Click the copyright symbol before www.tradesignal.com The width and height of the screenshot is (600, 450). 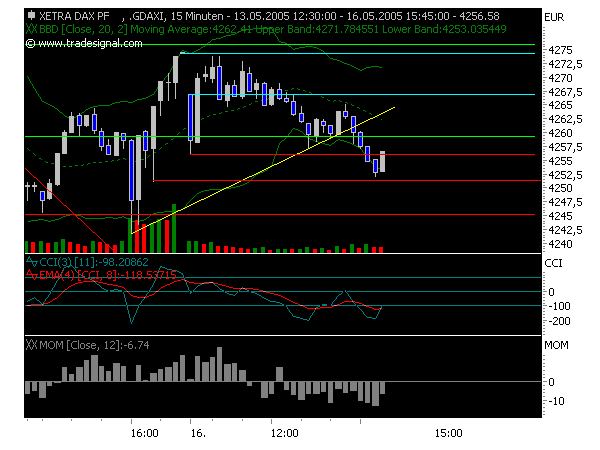tap(30, 43)
